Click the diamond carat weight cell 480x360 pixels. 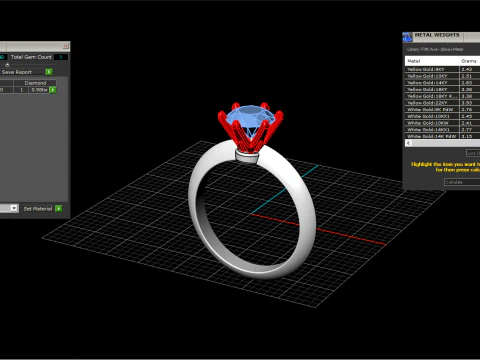(x=39, y=90)
